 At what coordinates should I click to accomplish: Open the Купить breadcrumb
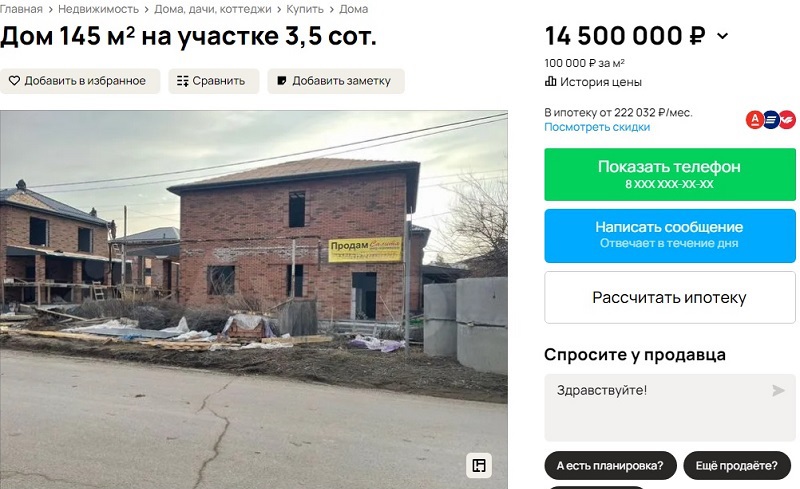[305, 9]
